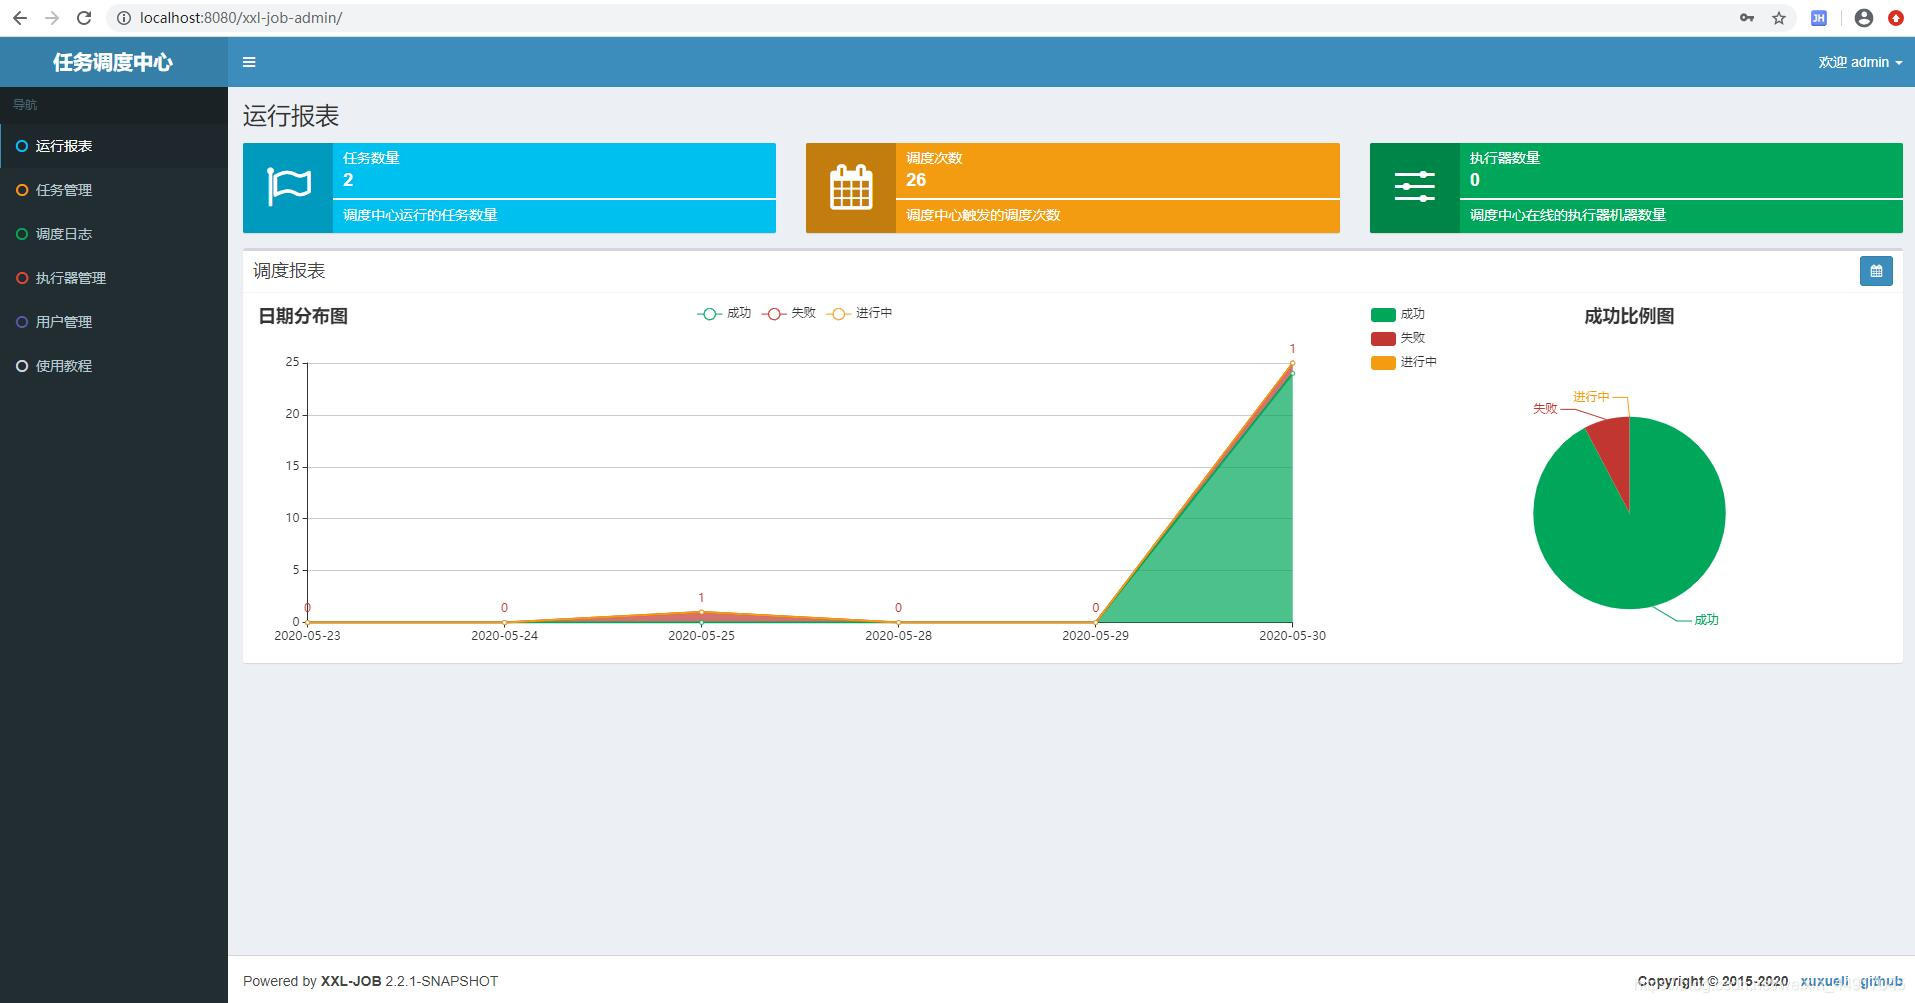Click the 日期分布图 chart title
1915x1003 pixels.
(303, 316)
